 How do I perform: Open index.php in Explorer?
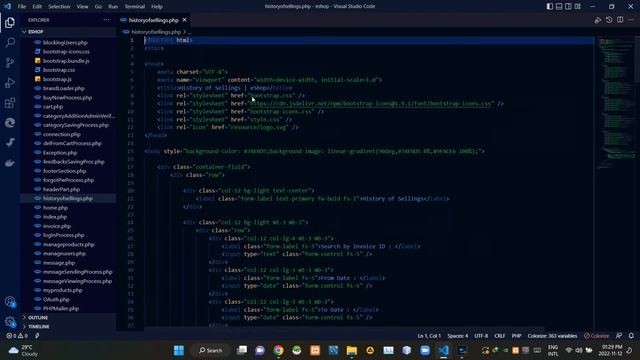point(55,217)
